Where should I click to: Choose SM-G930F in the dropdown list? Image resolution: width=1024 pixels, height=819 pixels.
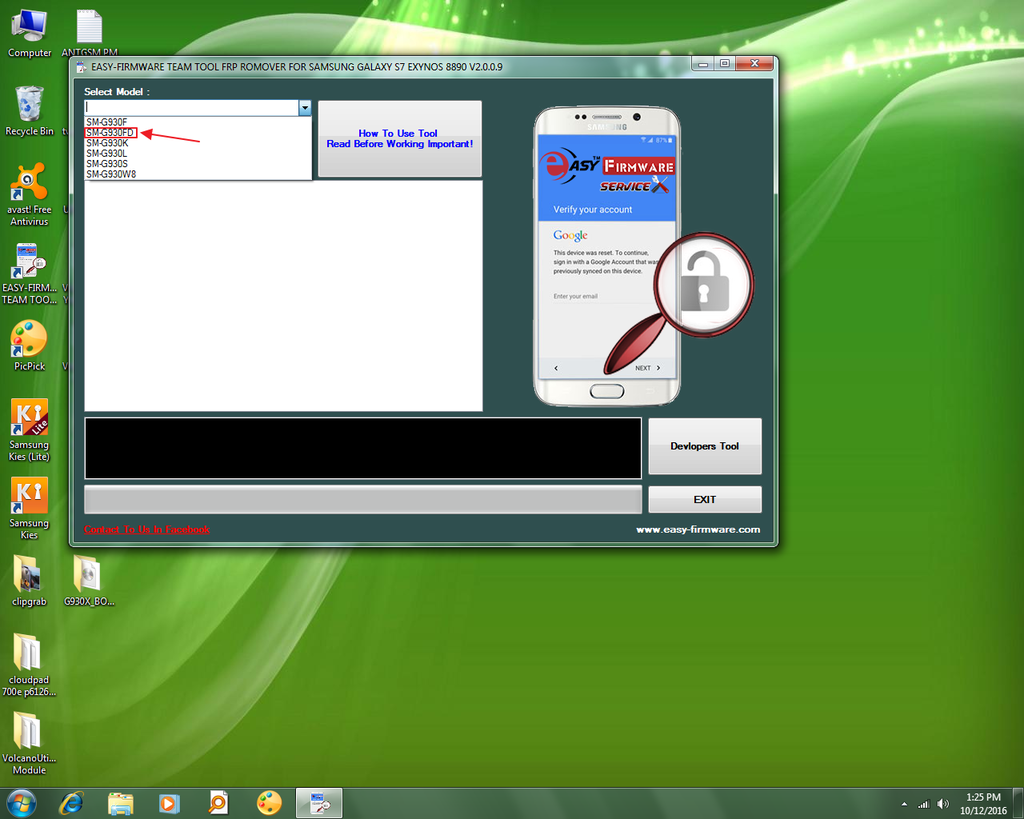click(106, 122)
